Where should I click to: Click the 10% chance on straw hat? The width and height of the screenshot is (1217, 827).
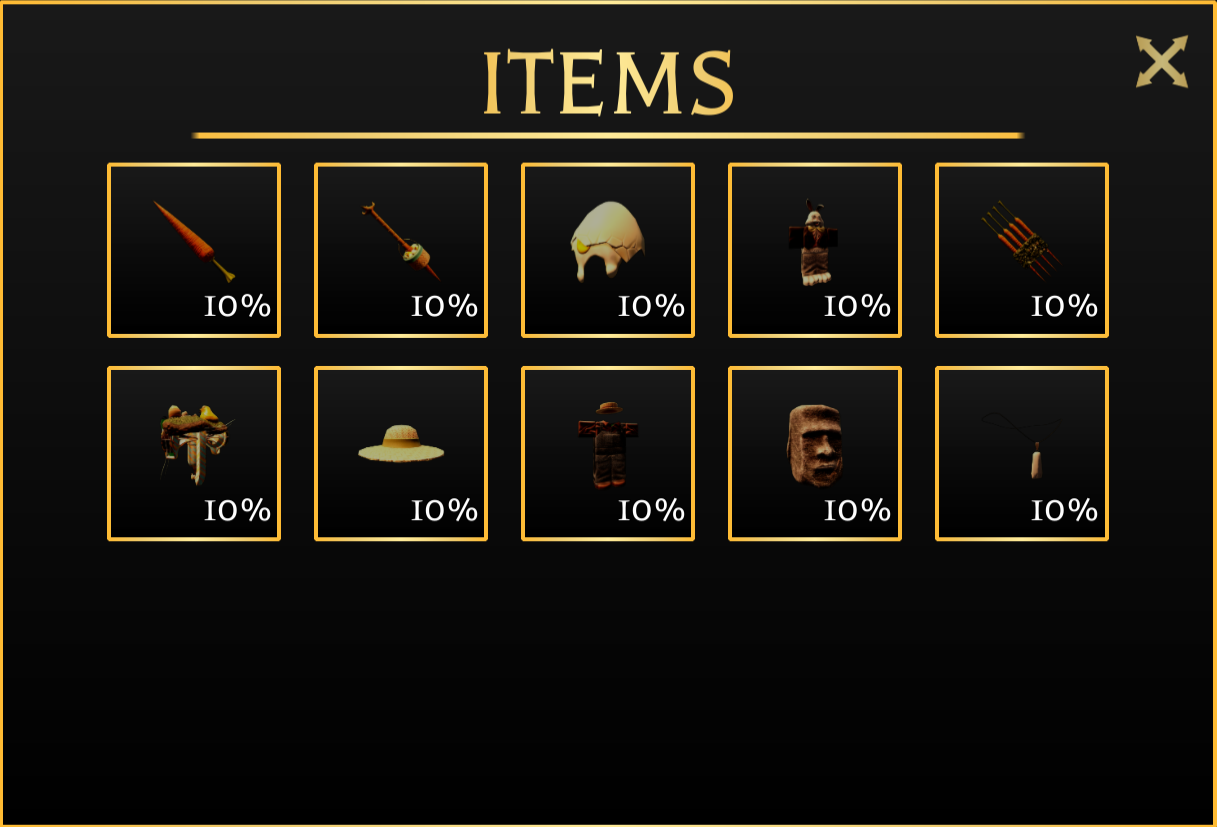point(445,510)
